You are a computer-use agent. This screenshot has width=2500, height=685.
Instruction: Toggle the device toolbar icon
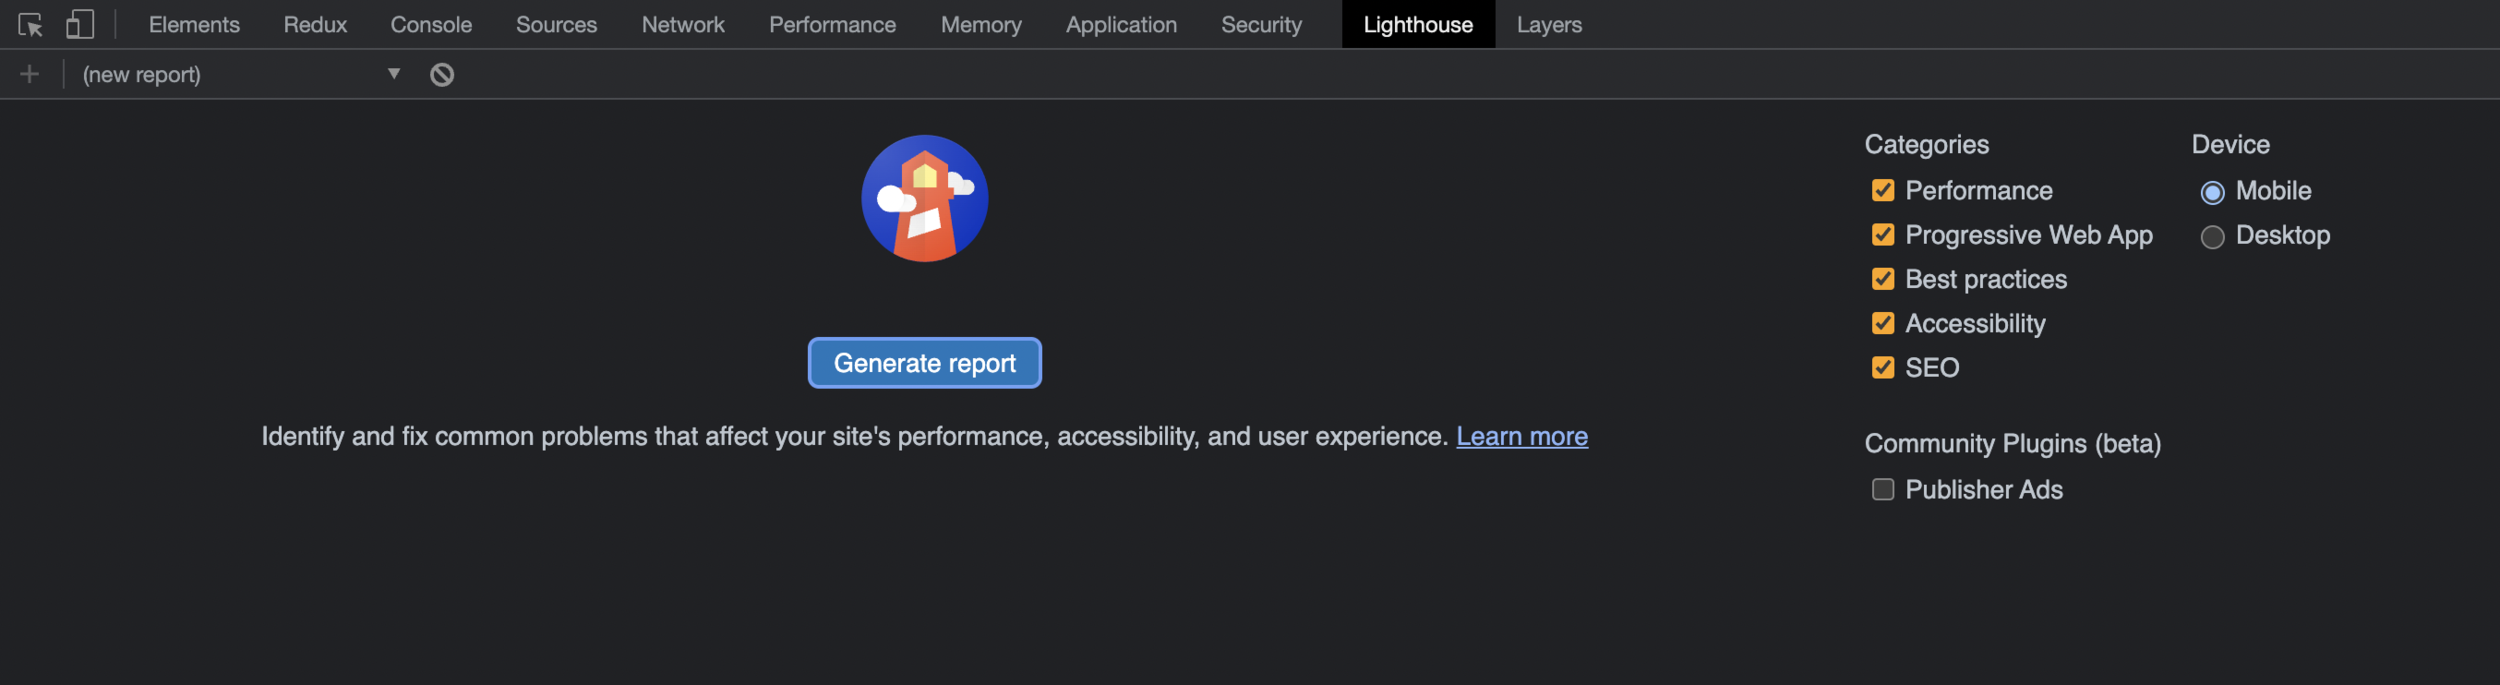point(80,24)
